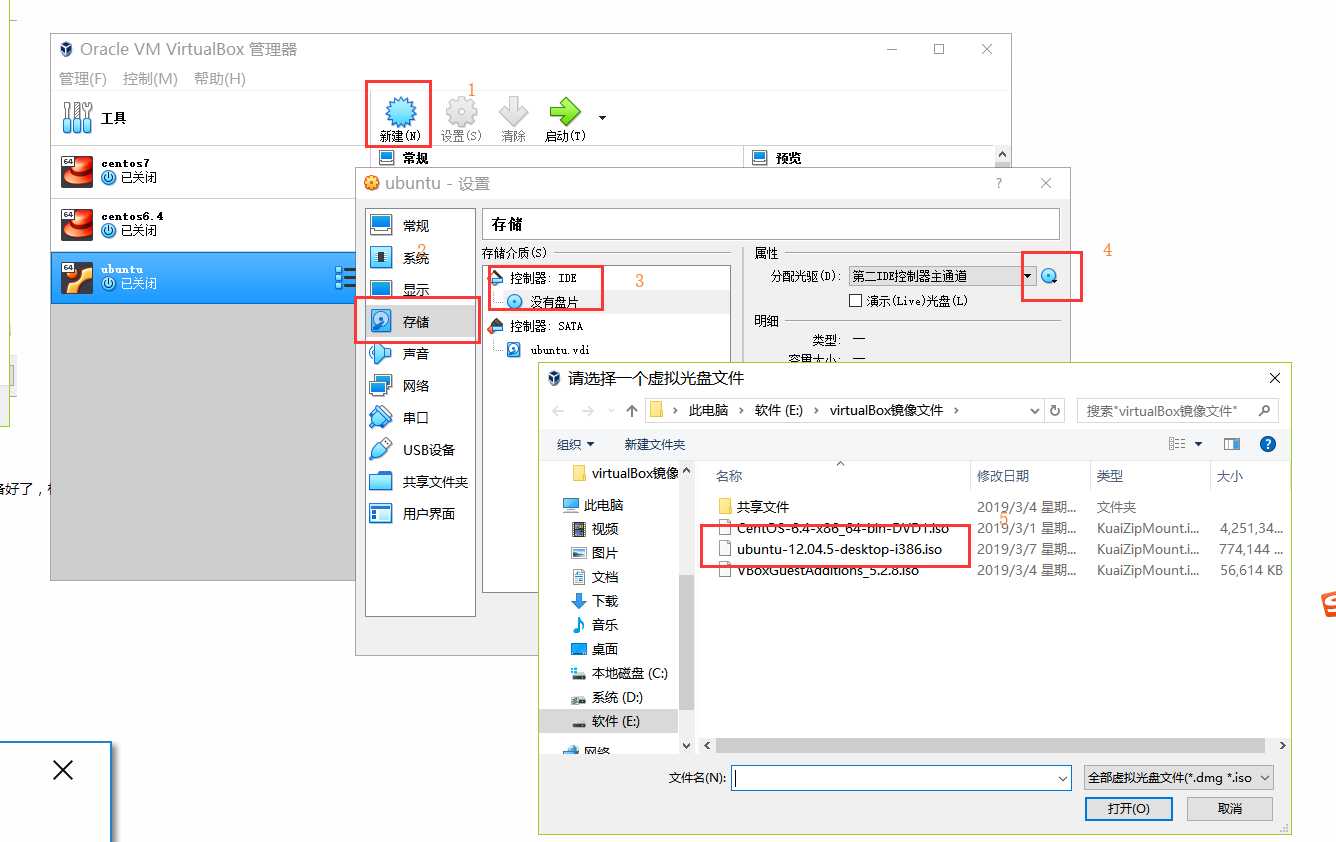The image size is (1336, 842).
Task: Select 网络 in the settings sidebar
Action: click(420, 385)
